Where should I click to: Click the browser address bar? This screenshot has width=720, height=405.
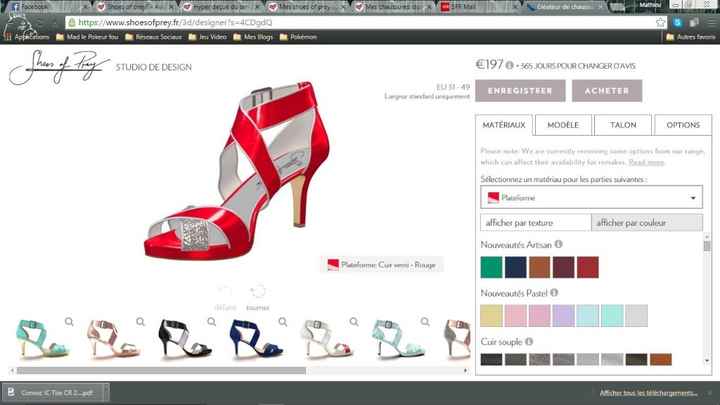(x=360, y=22)
